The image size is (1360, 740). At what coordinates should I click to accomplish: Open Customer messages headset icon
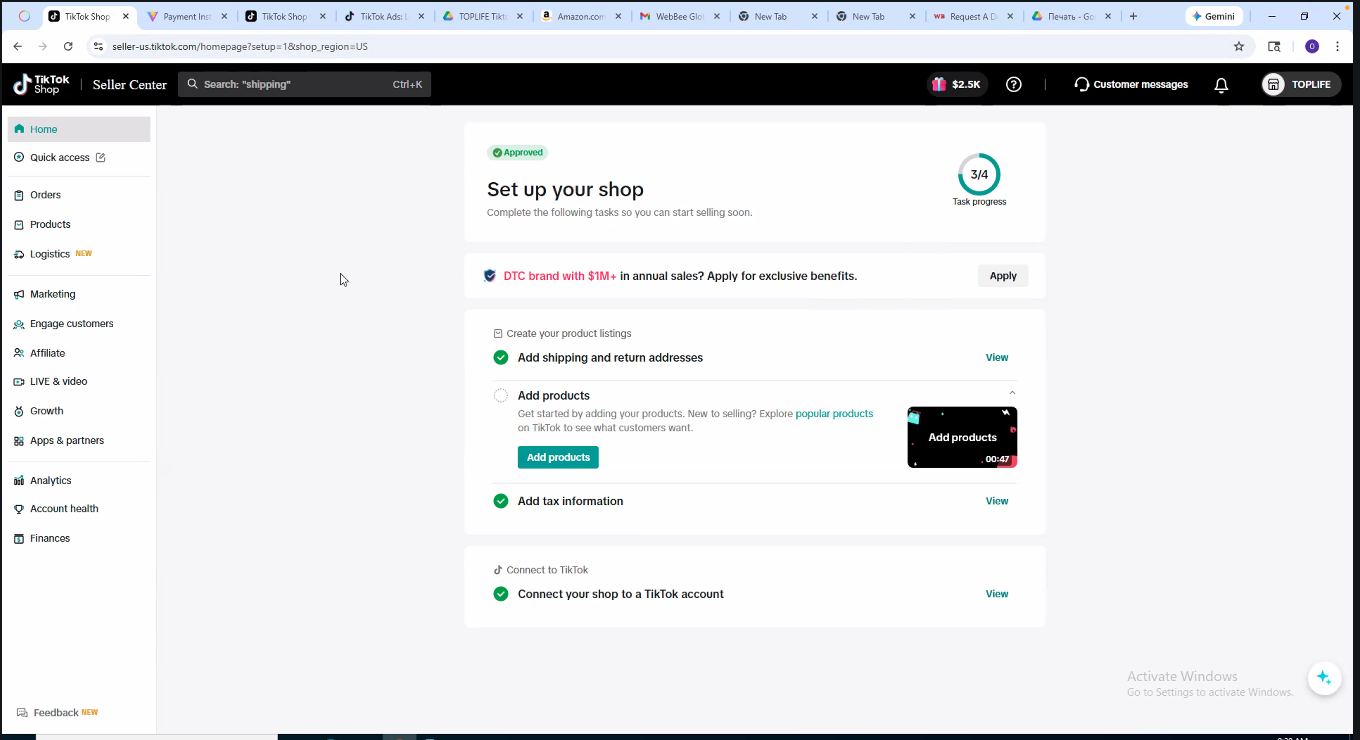1081,85
